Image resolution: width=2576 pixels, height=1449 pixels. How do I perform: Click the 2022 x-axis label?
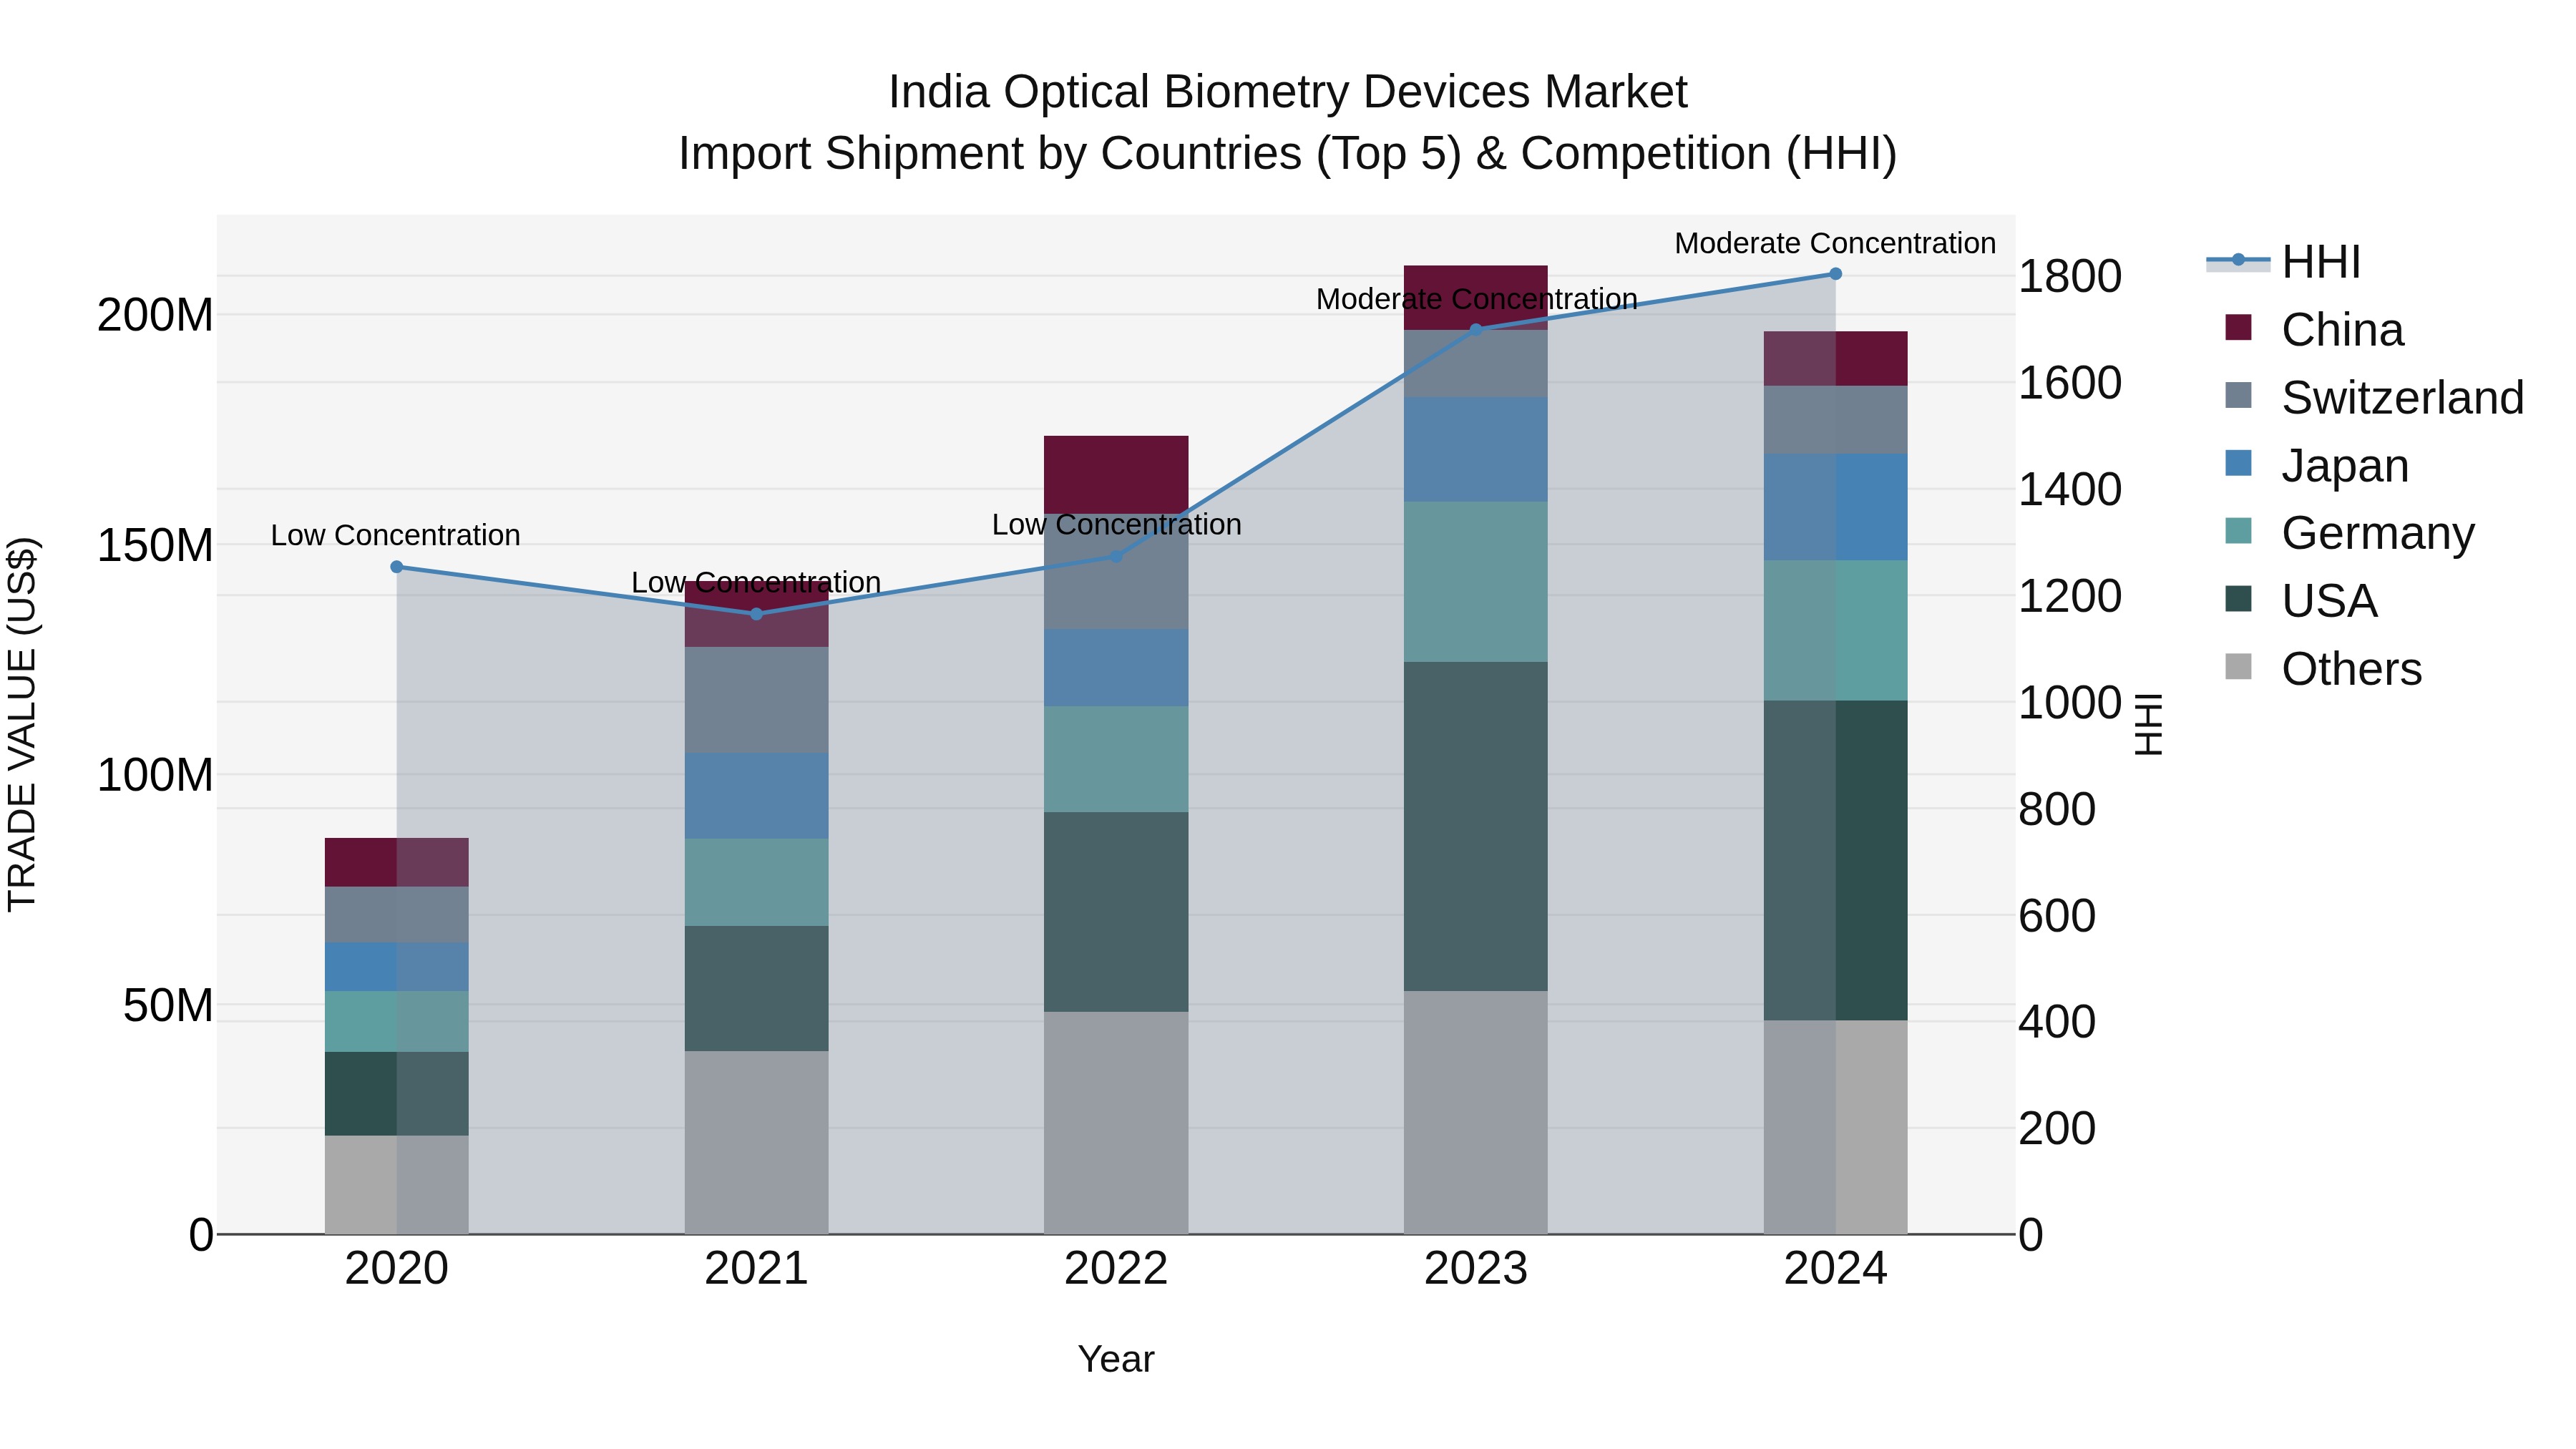[x=1116, y=1269]
